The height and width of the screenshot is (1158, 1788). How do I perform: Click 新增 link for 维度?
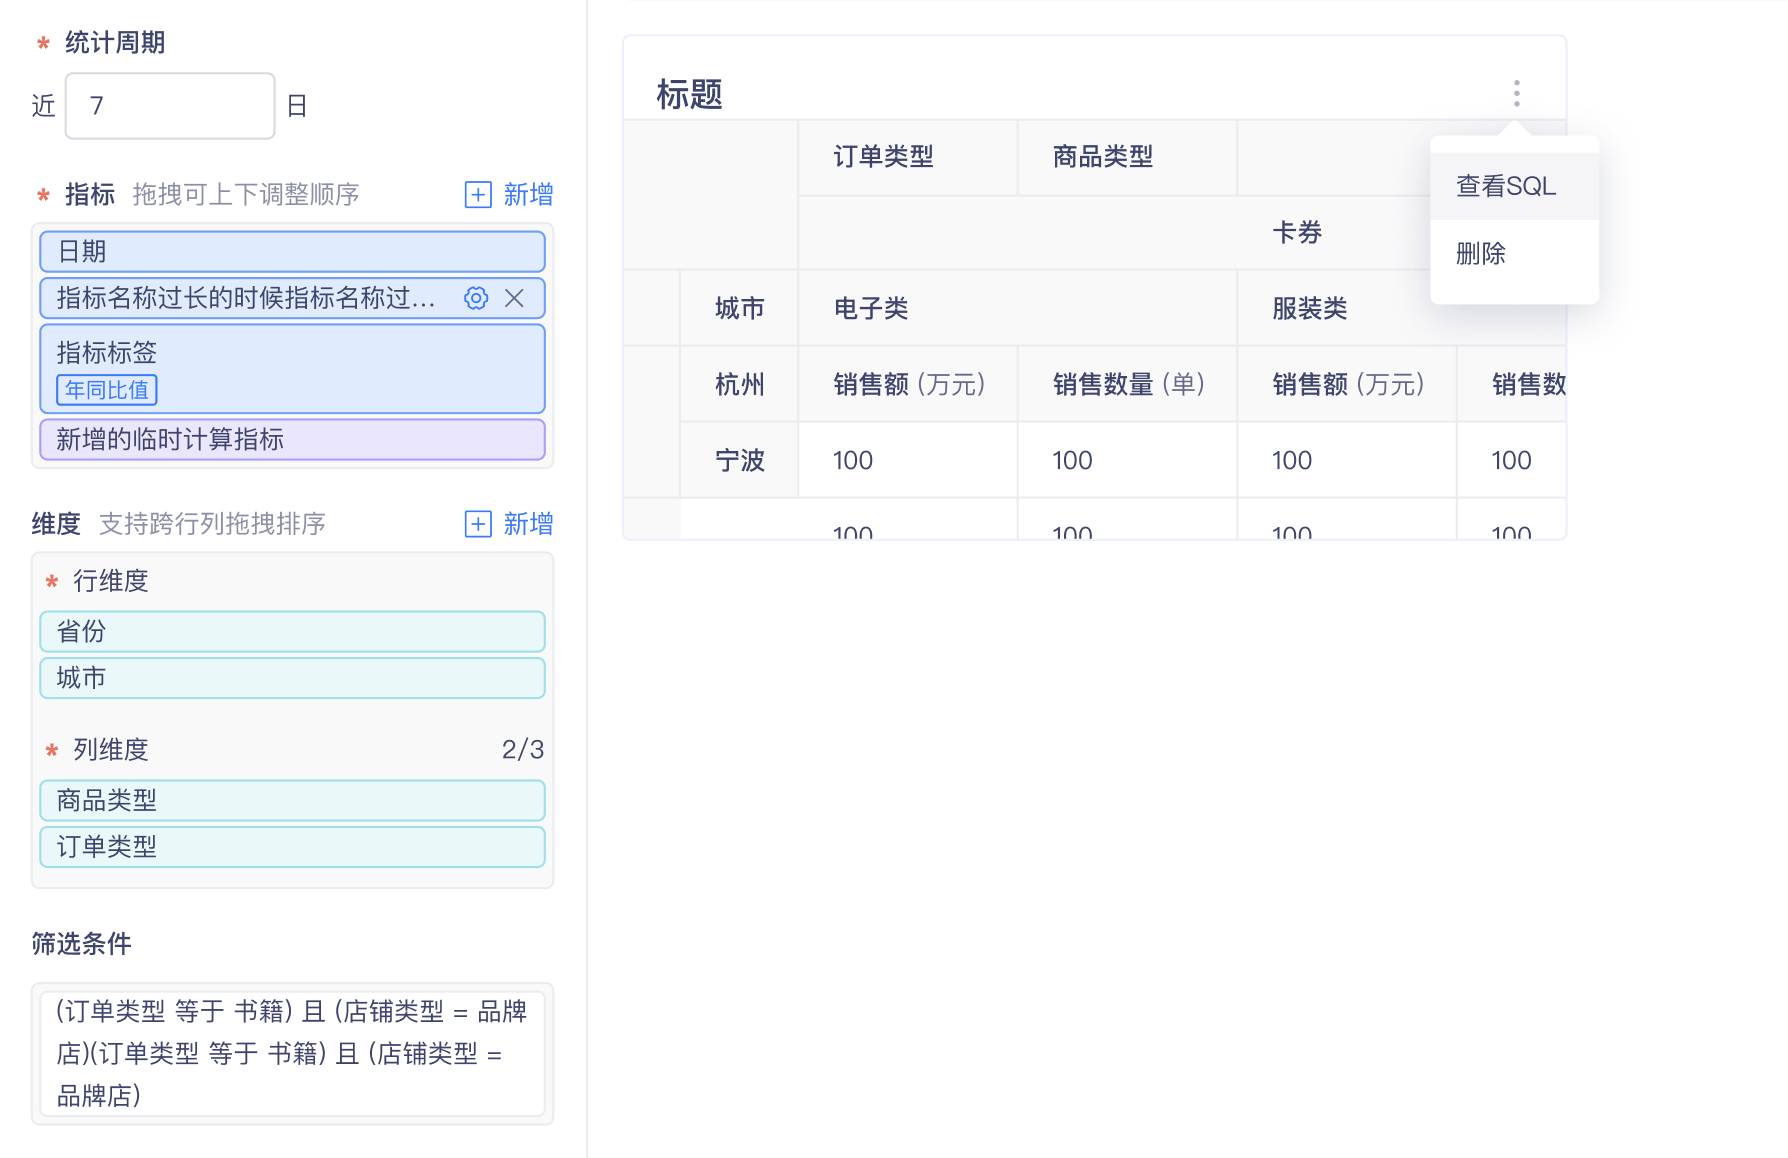coord(528,523)
